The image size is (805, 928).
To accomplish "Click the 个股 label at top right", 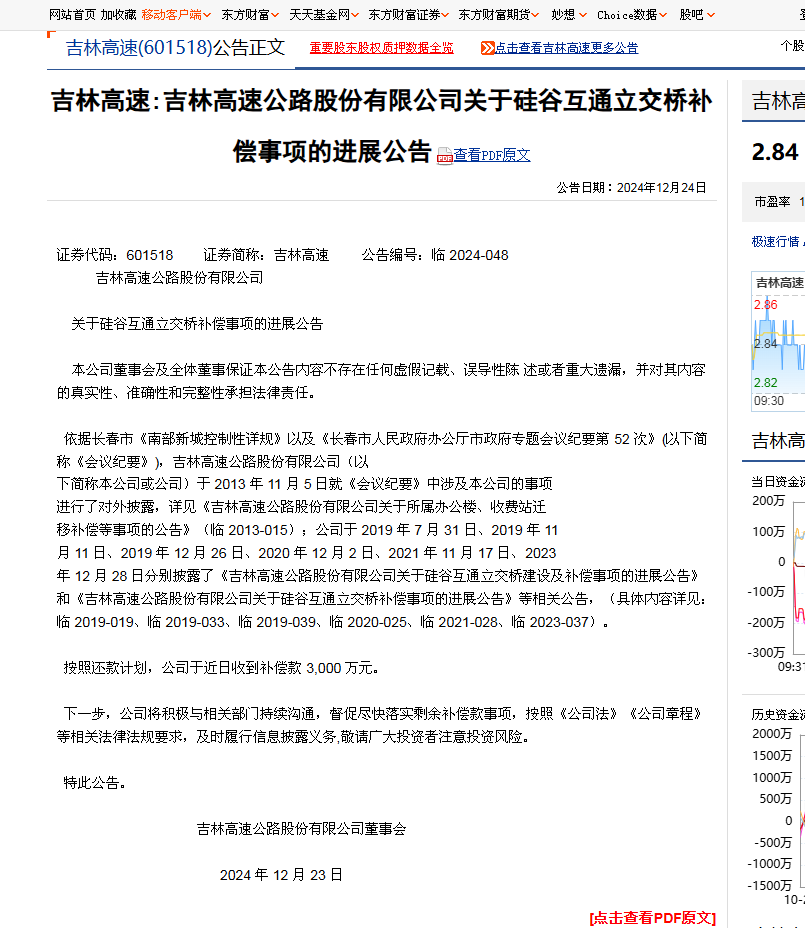I will [x=793, y=46].
